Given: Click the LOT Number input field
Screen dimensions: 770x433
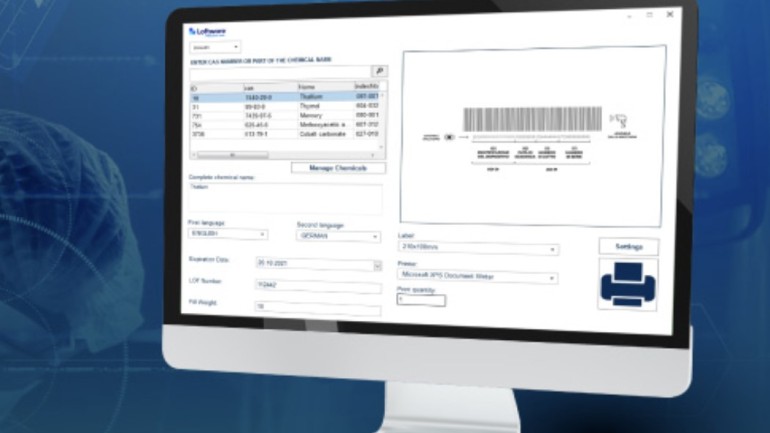Looking at the screenshot, I should pos(318,285).
